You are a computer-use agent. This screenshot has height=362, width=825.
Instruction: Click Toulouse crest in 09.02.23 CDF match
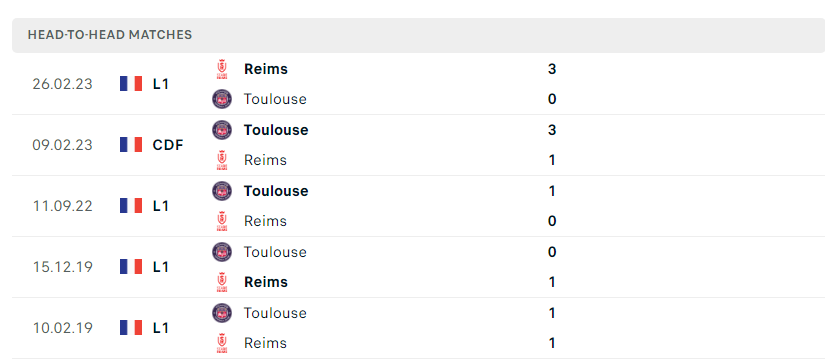[x=222, y=129]
